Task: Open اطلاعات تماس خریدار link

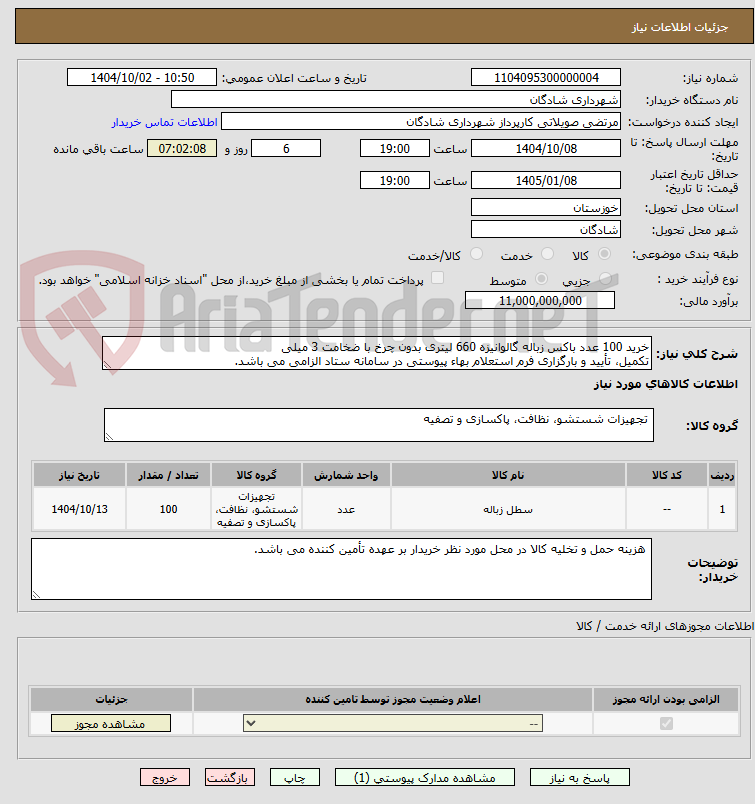Action: (x=165, y=122)
